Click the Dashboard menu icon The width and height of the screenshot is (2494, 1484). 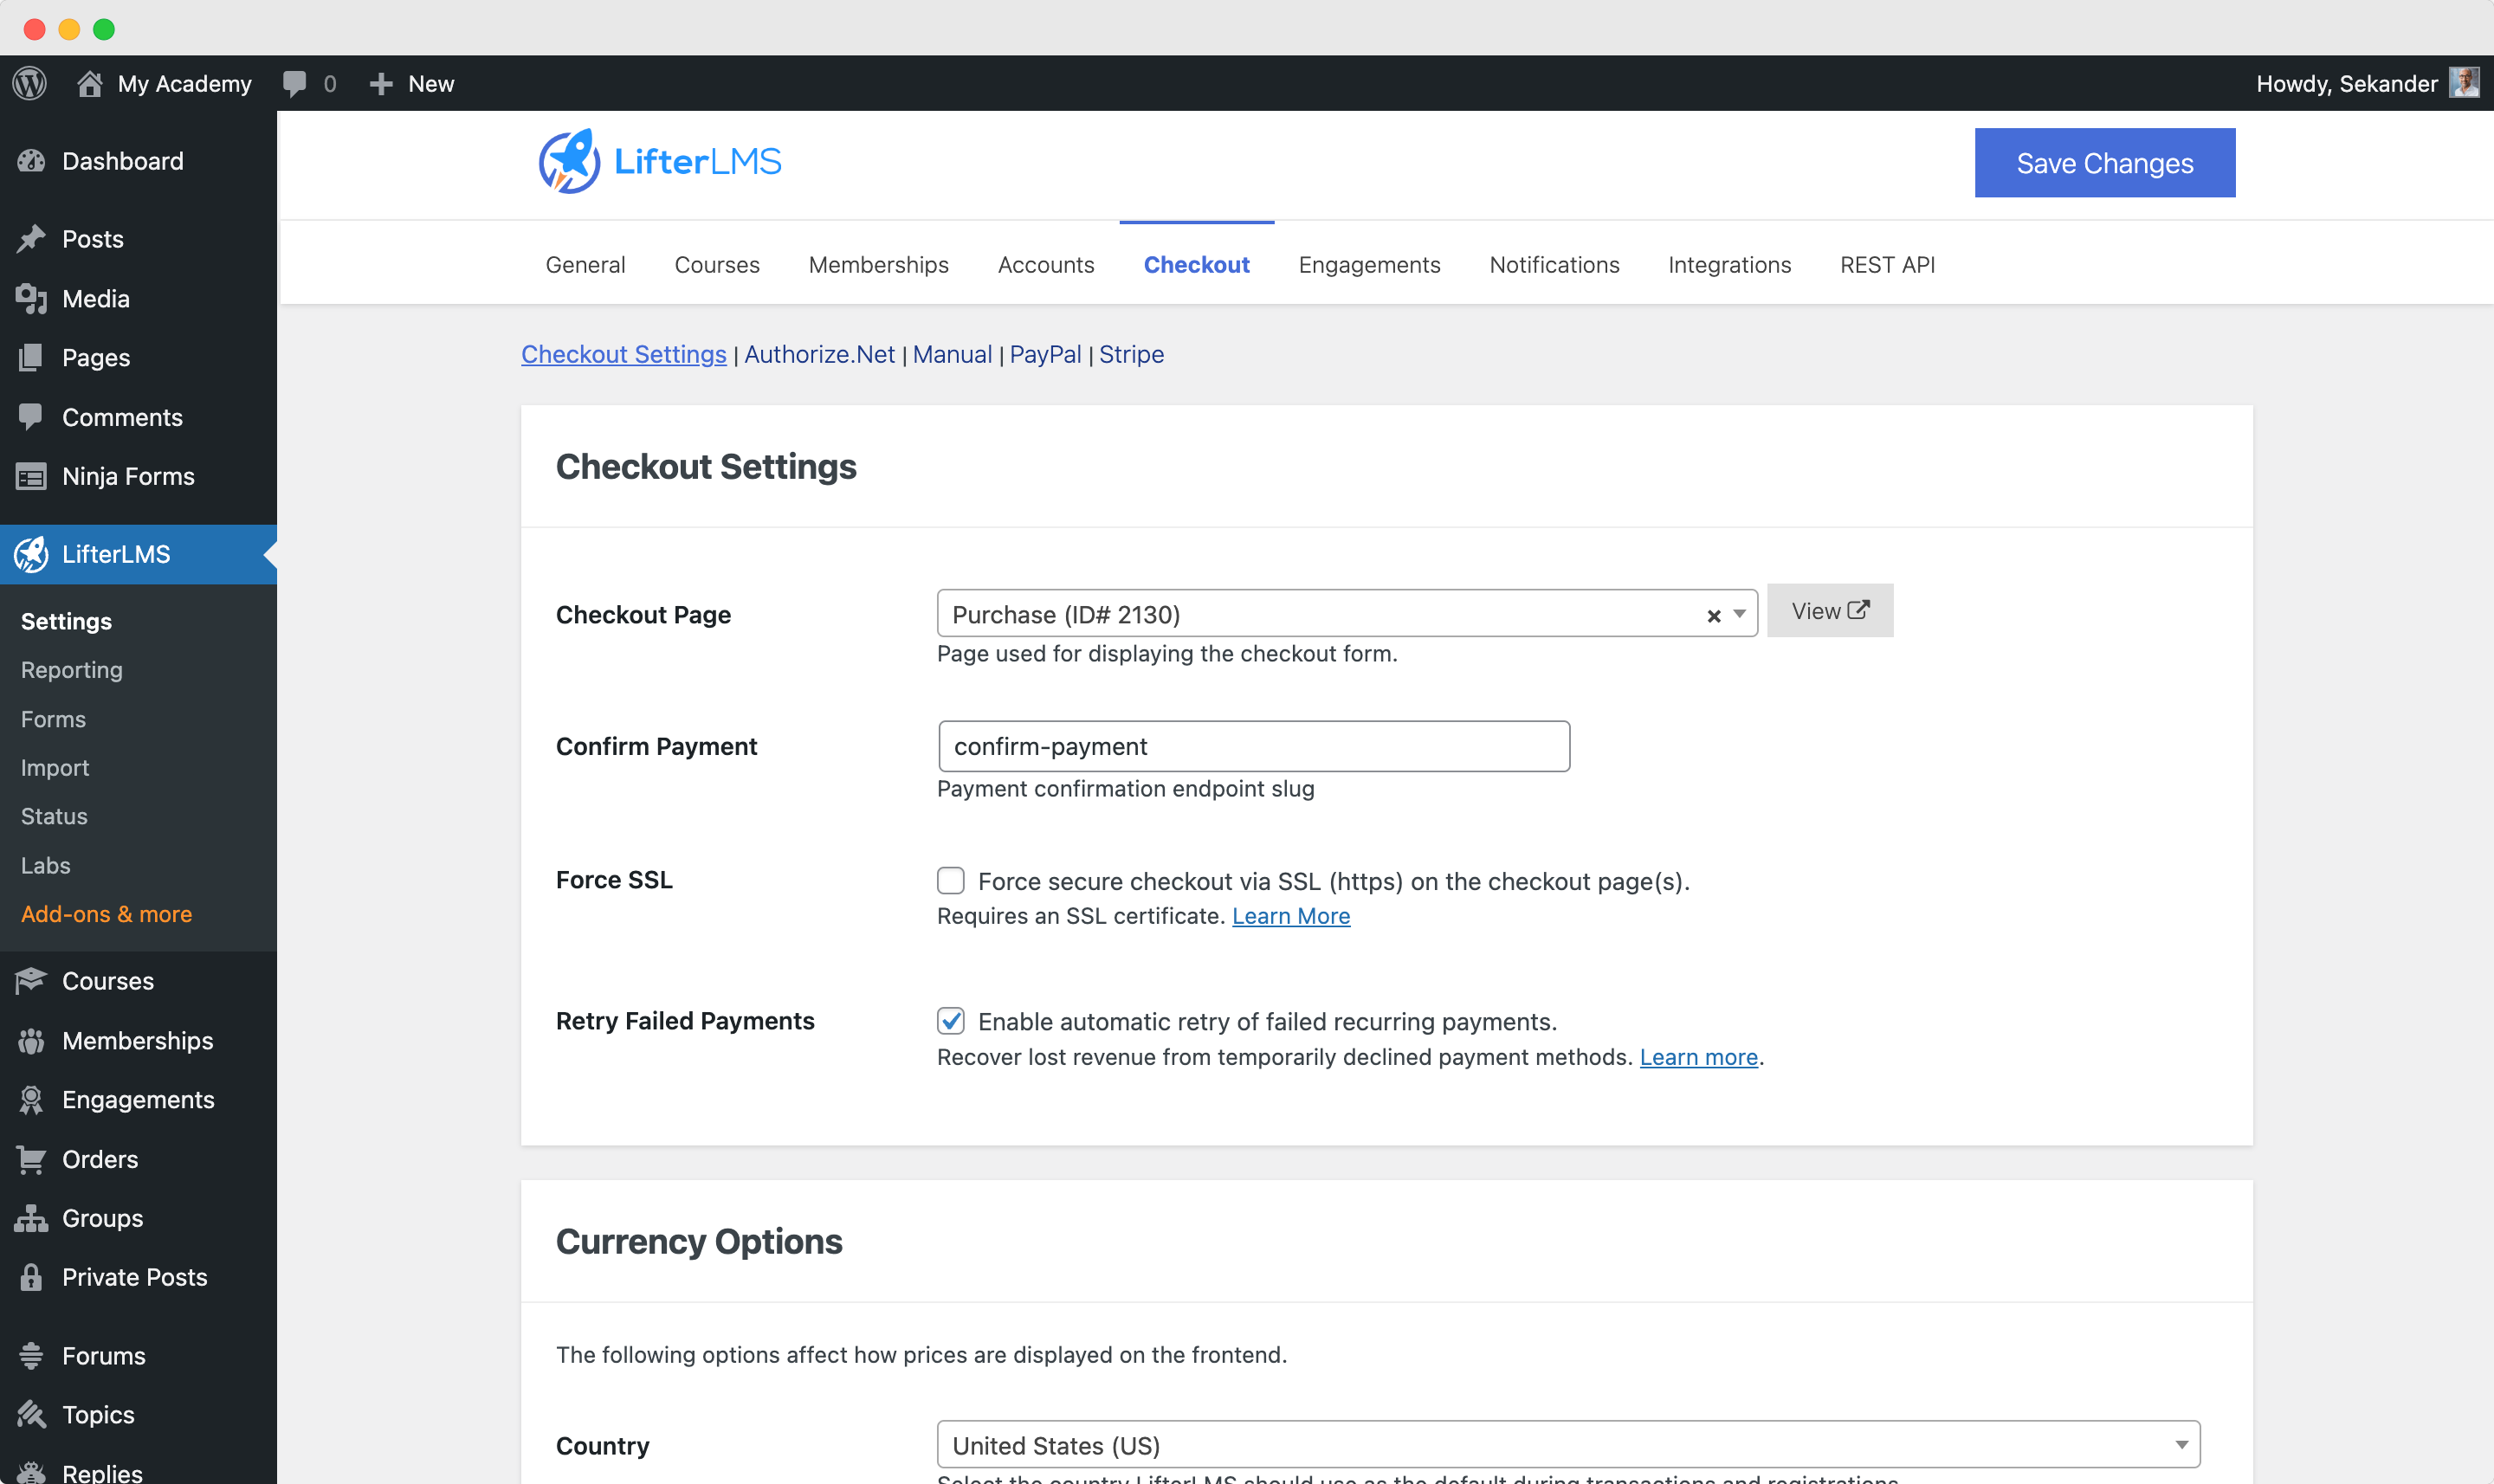pos(30,161)
